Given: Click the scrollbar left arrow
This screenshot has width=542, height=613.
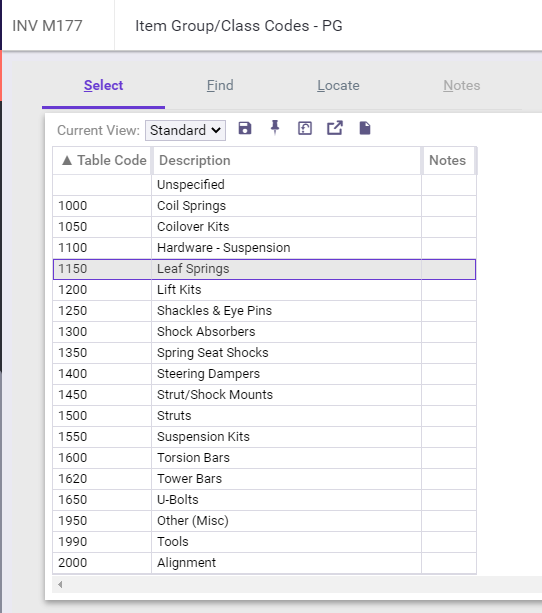Looking at the screenshot, I should coord(60,584).
